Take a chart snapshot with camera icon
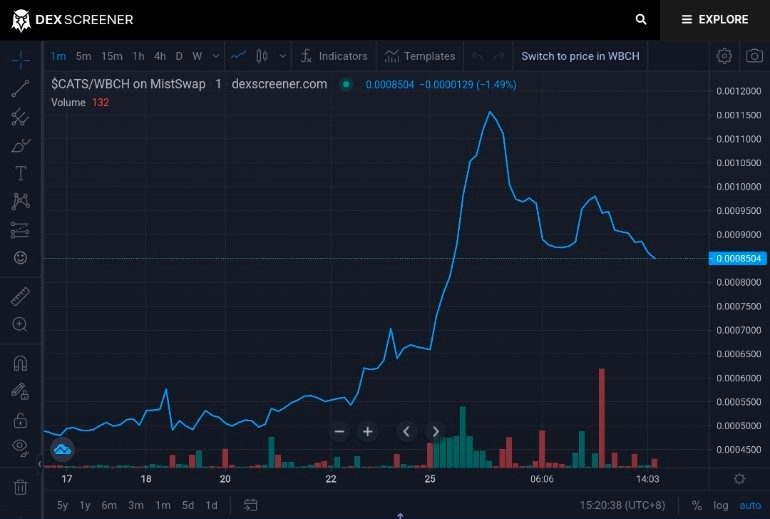The width and height of the screenshot is (770, 519). 754,55
